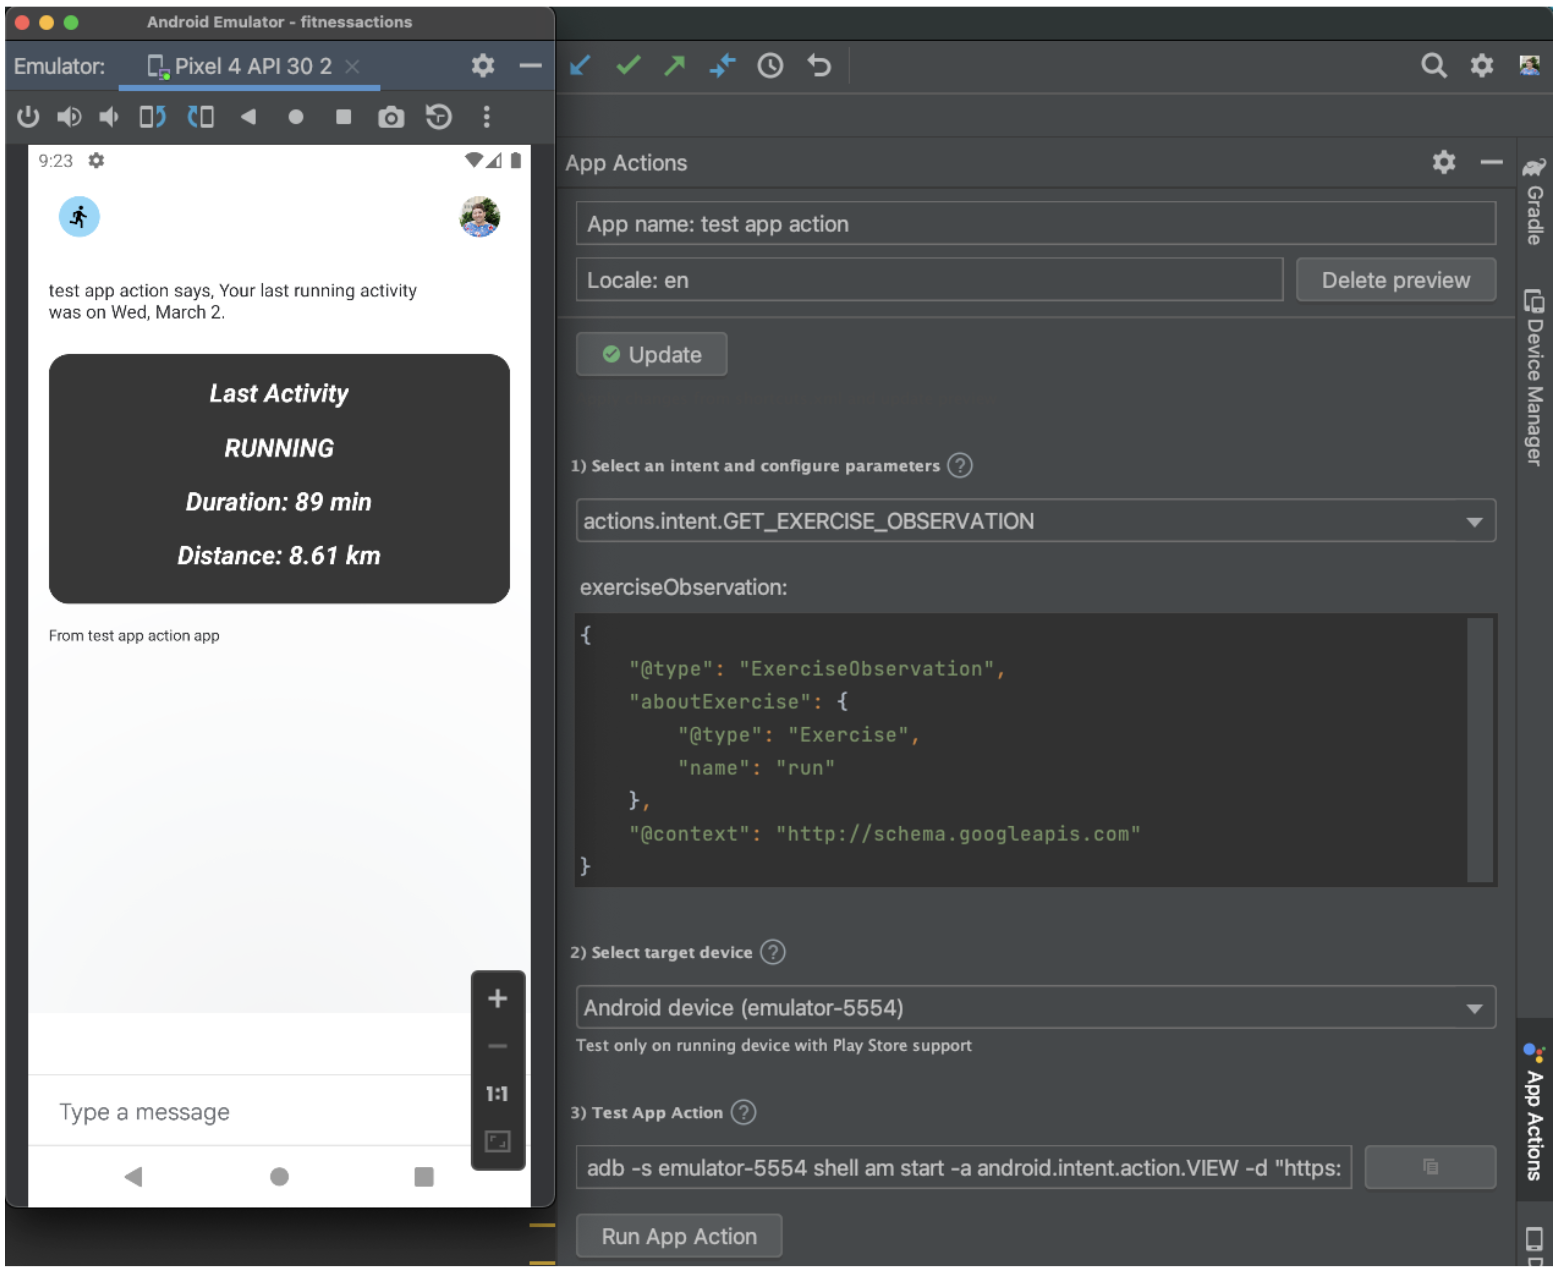1562x1274 pixels.
Task: Click the emulator power button icon
Action: pos(28,117)
